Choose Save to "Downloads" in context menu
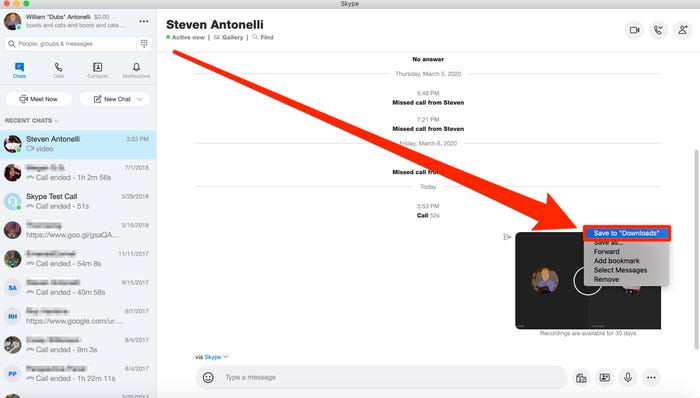 (x=626, y=233)
